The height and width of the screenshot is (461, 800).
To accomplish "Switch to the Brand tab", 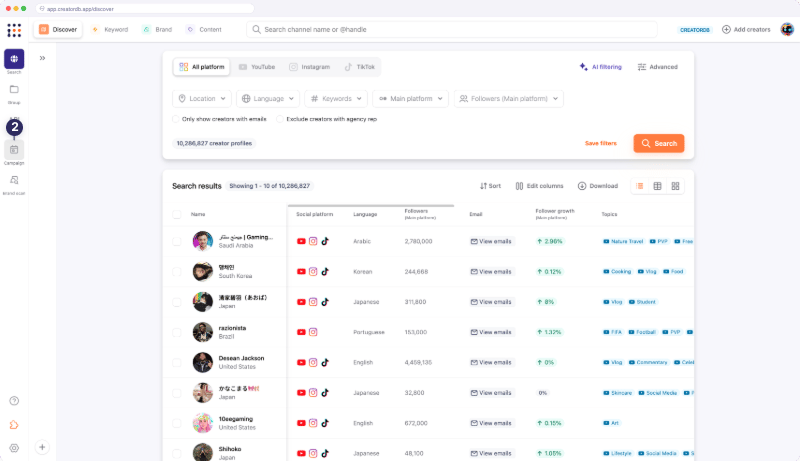I will click(x=158, y=30).
